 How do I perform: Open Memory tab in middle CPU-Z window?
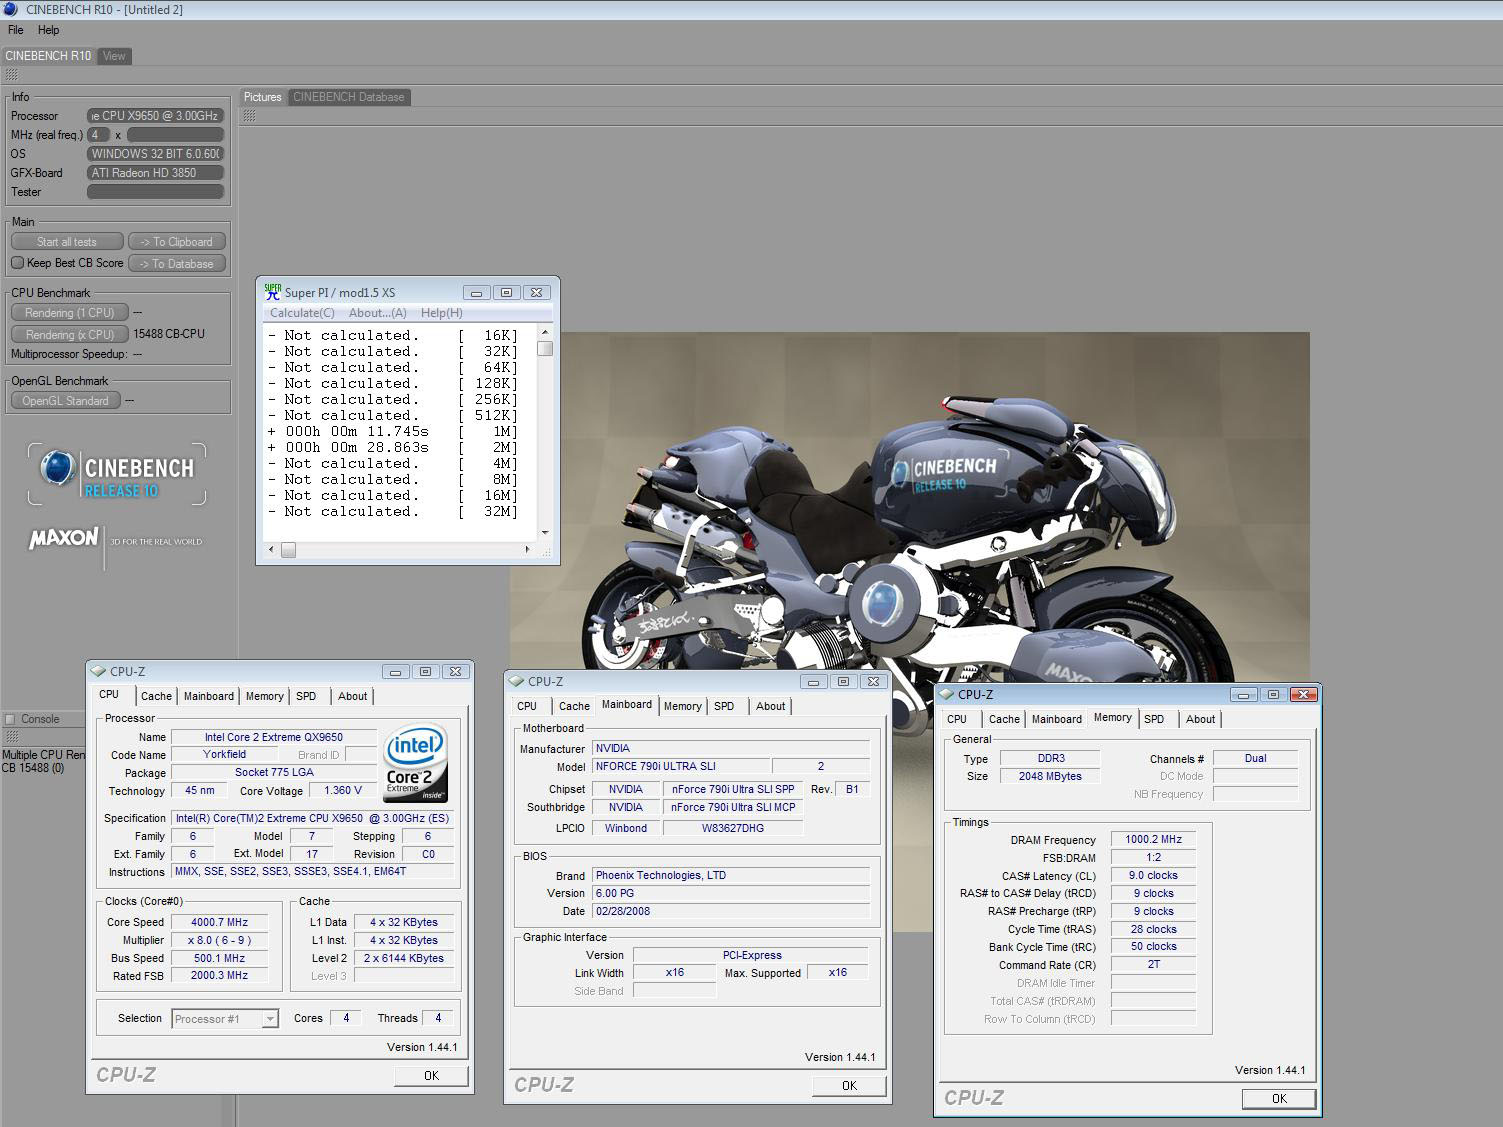[x=683, y=706]
